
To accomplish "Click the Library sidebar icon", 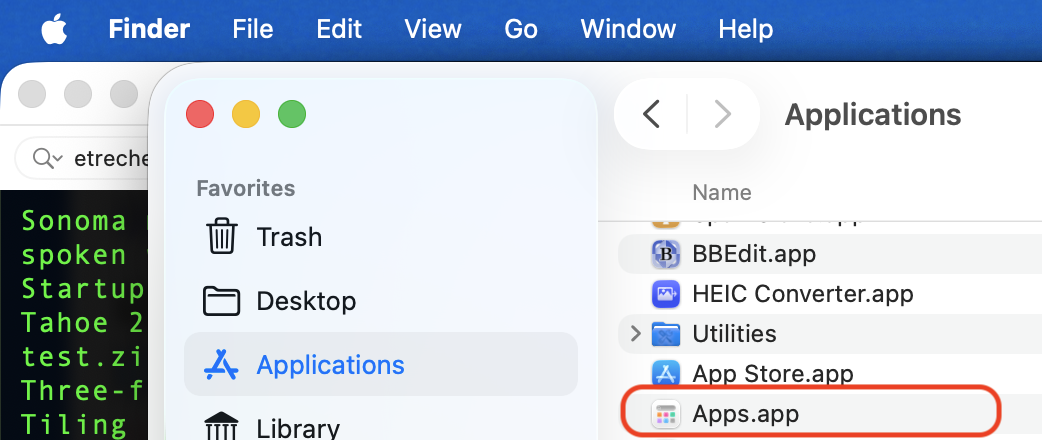I will 221,427.
